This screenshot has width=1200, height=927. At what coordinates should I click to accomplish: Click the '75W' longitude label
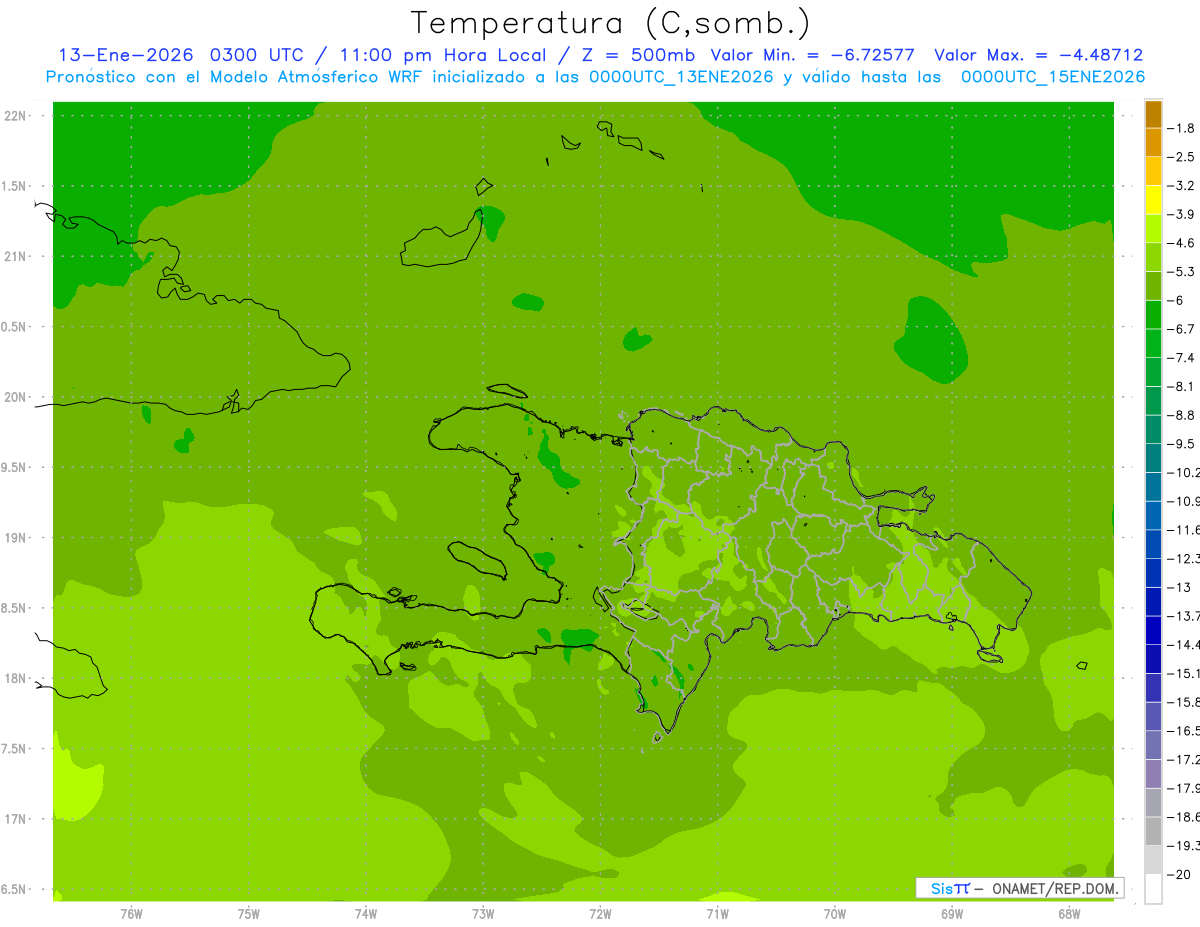pyautogui.click(x=249, y=913)
